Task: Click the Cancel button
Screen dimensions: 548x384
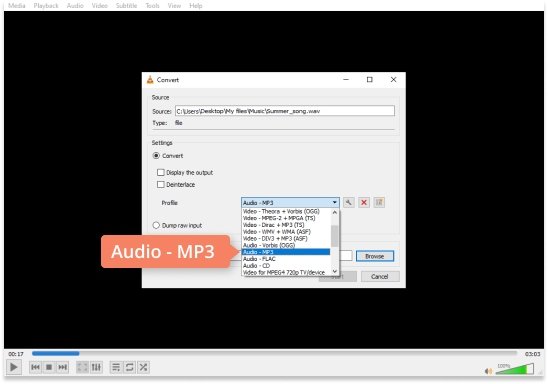Action: coord(380,277)
